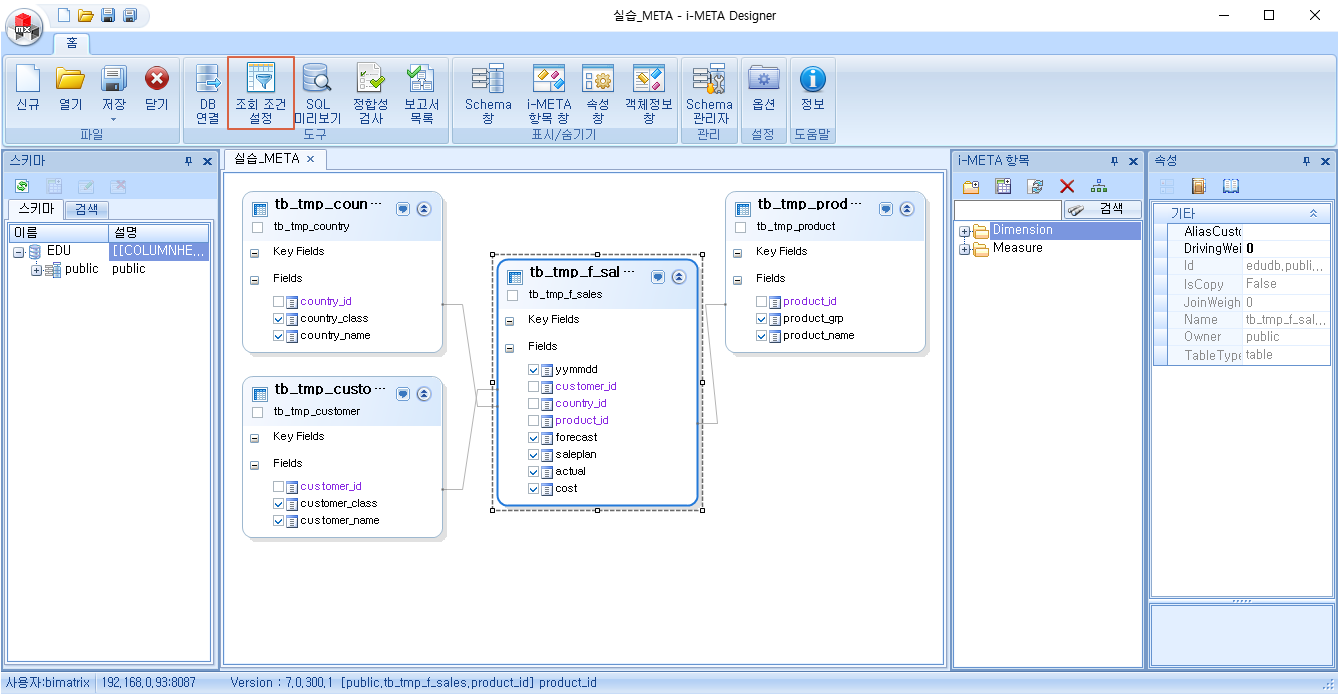Toggle the yymmdd field checkbox

tap(534, 370)
